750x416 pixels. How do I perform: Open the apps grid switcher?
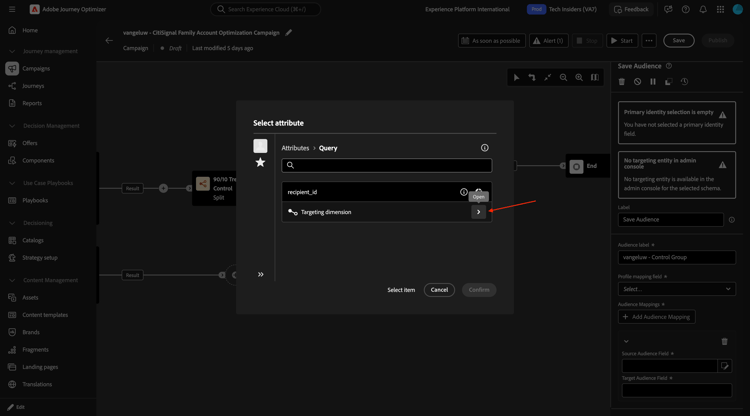720,9
